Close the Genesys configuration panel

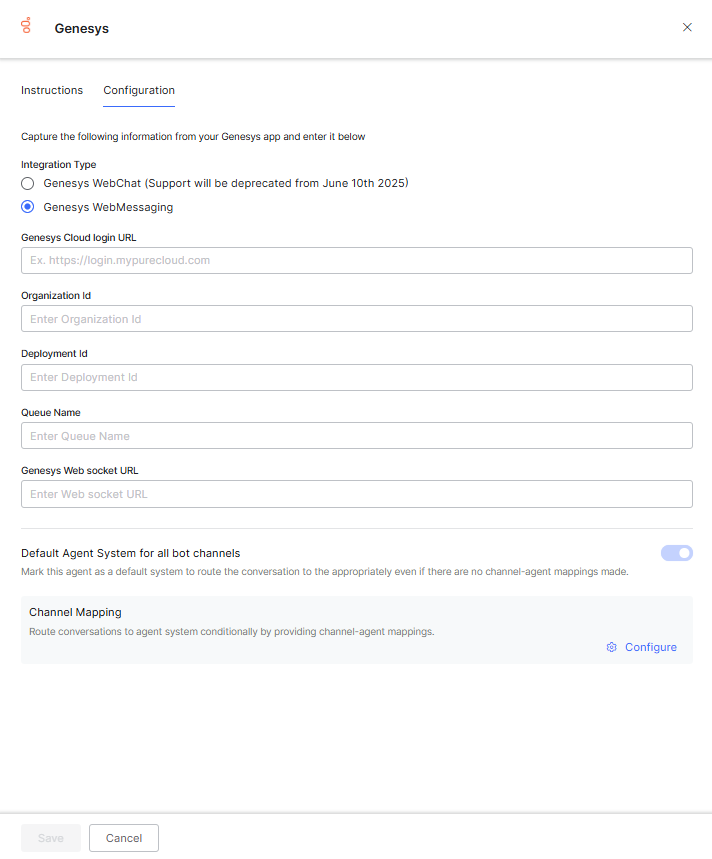(x=687, y=28)
